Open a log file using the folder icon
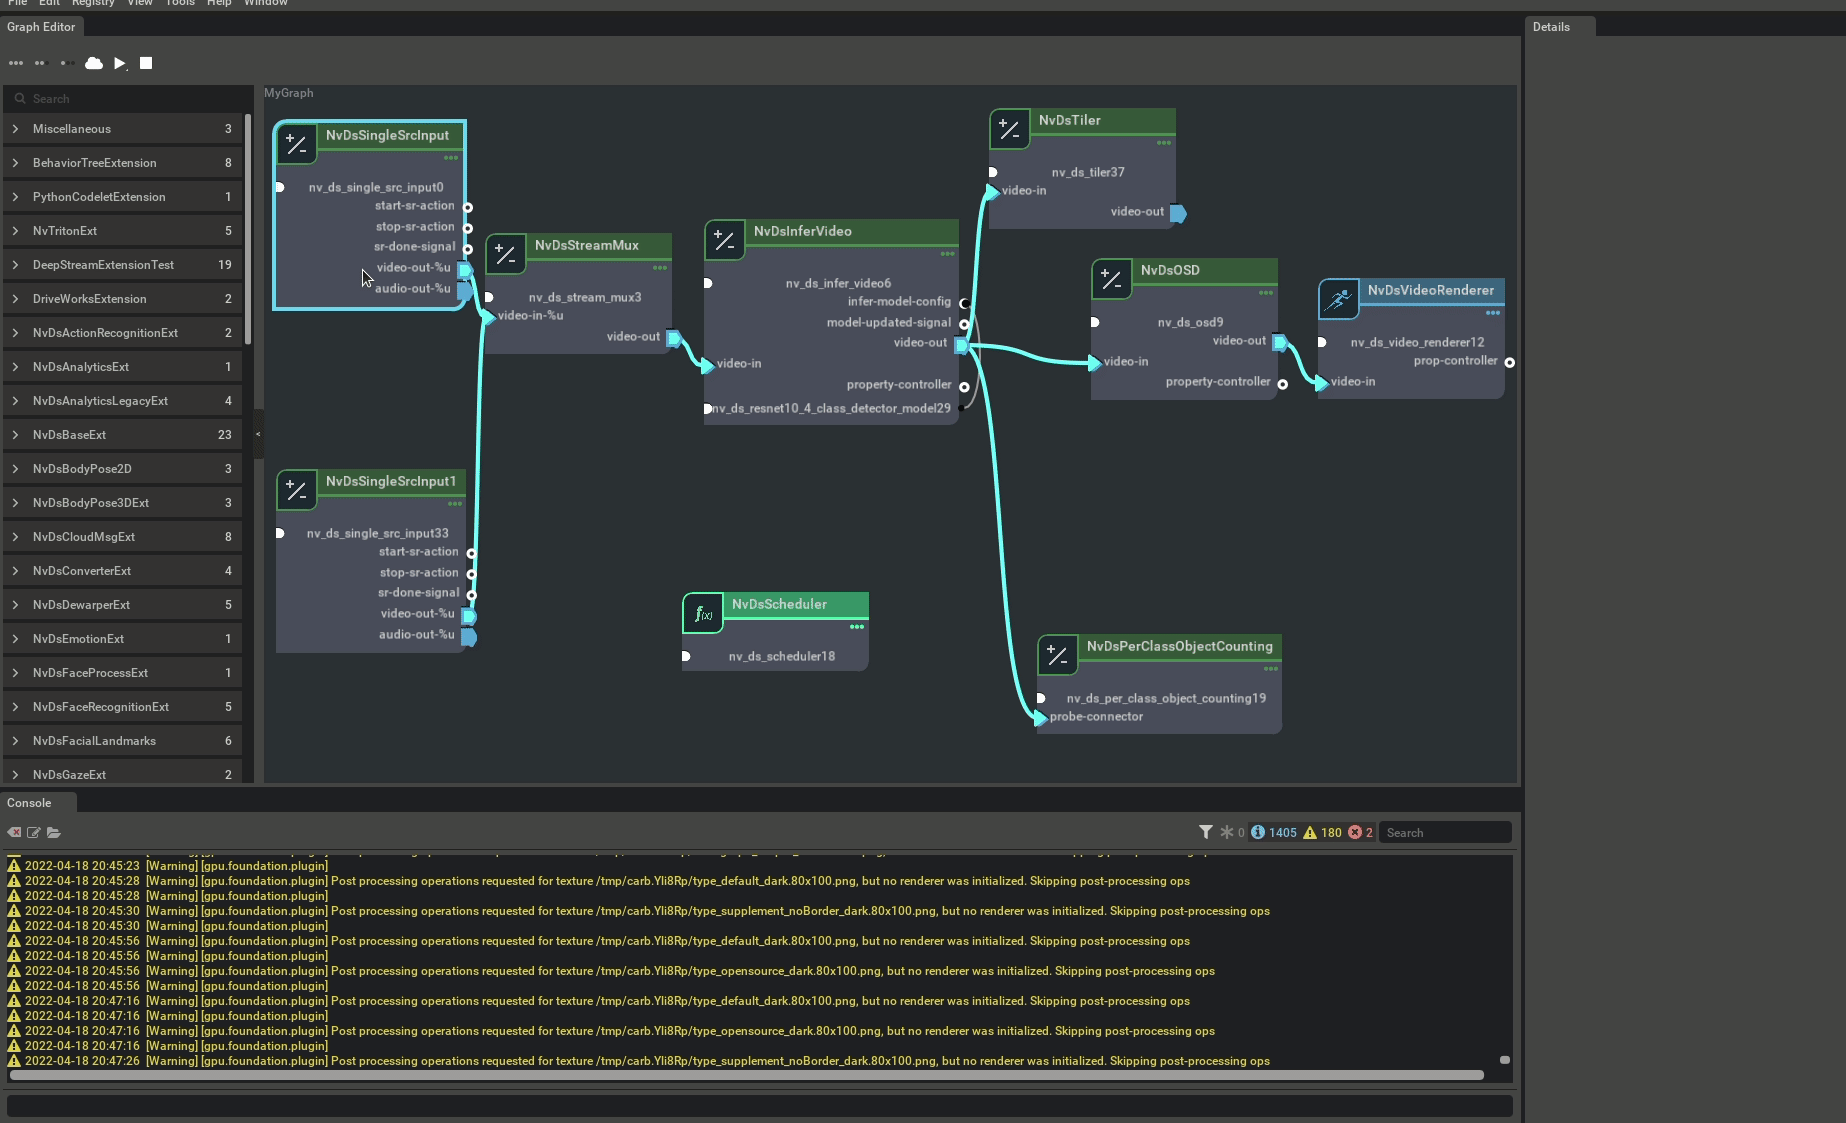This screenshot has width=1846, height=1123. 54,832
